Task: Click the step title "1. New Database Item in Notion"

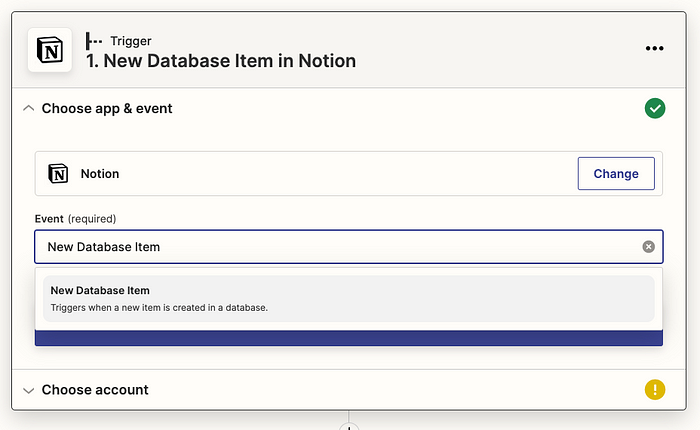Action: [221, 61]
